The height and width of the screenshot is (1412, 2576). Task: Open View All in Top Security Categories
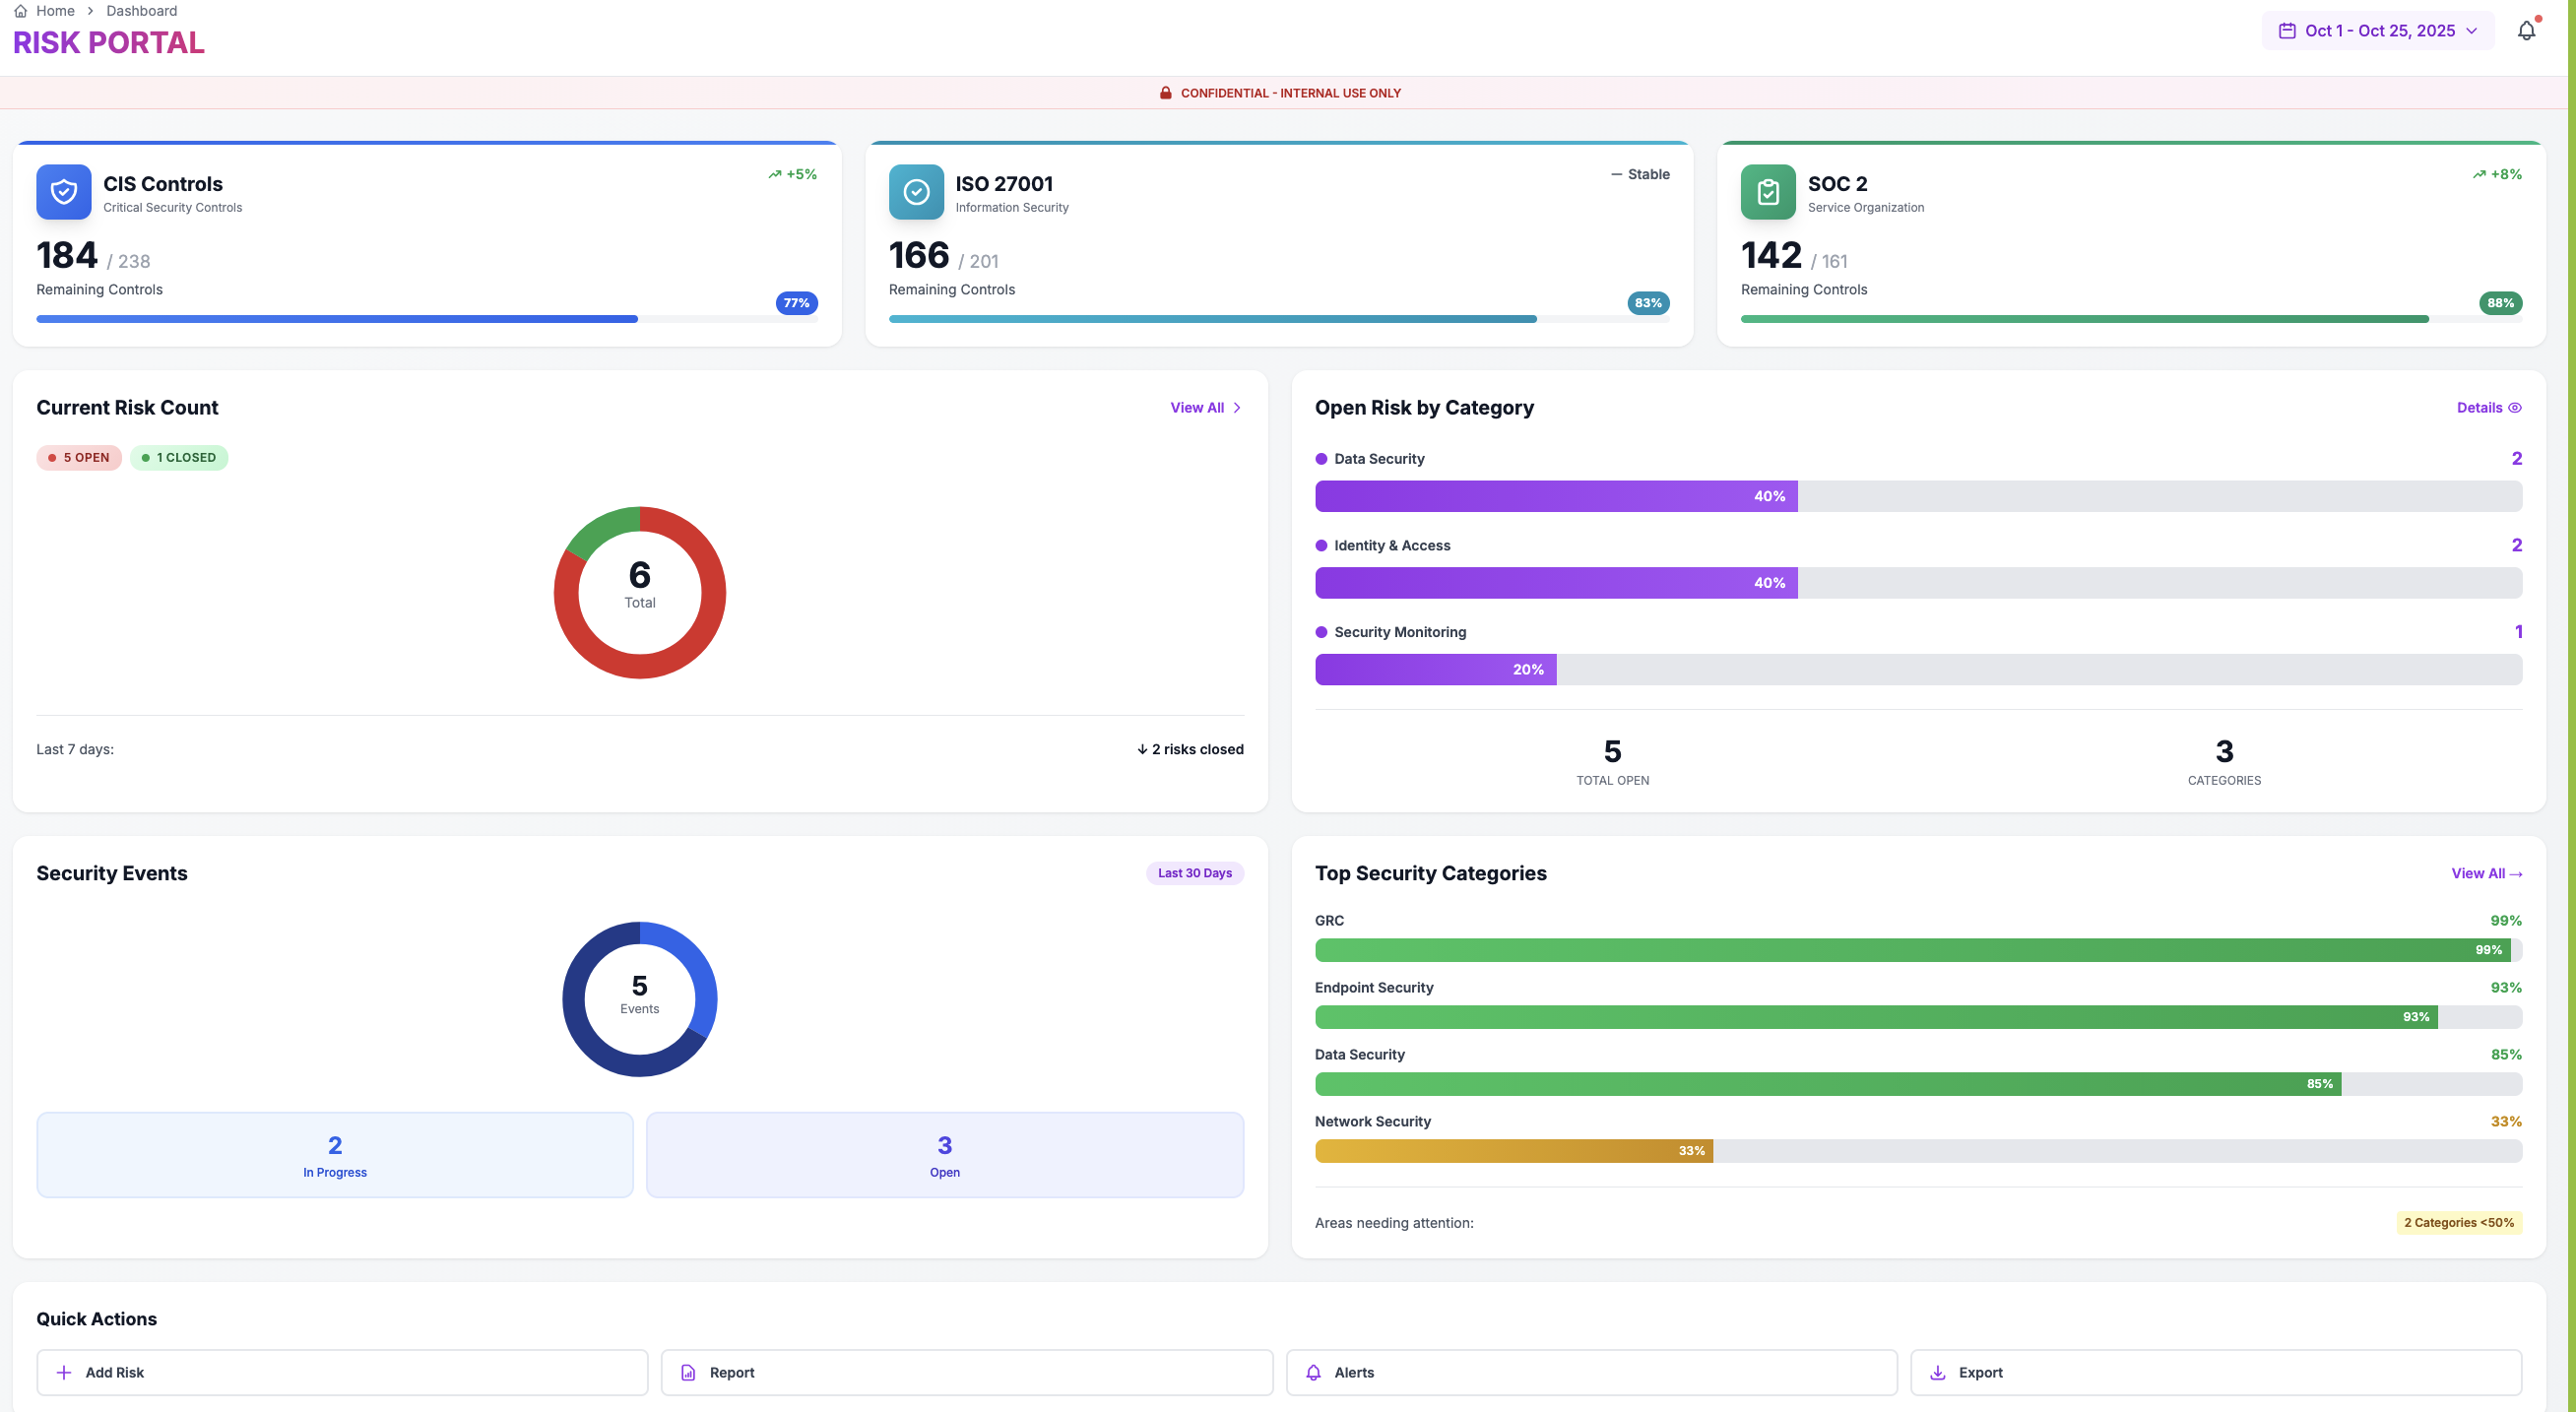pyautogui.click(x=2486, y=874)
